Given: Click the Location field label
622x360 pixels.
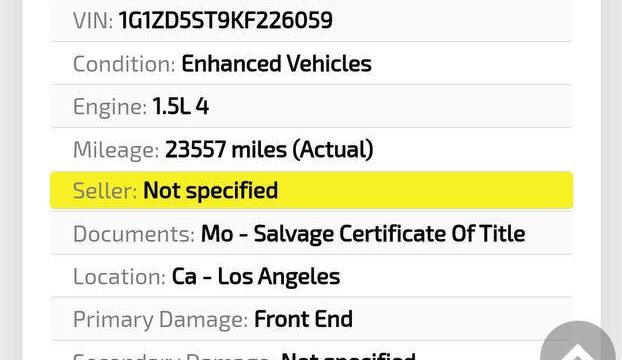Looking at the screenshot, I should click(x=119, y=276).
